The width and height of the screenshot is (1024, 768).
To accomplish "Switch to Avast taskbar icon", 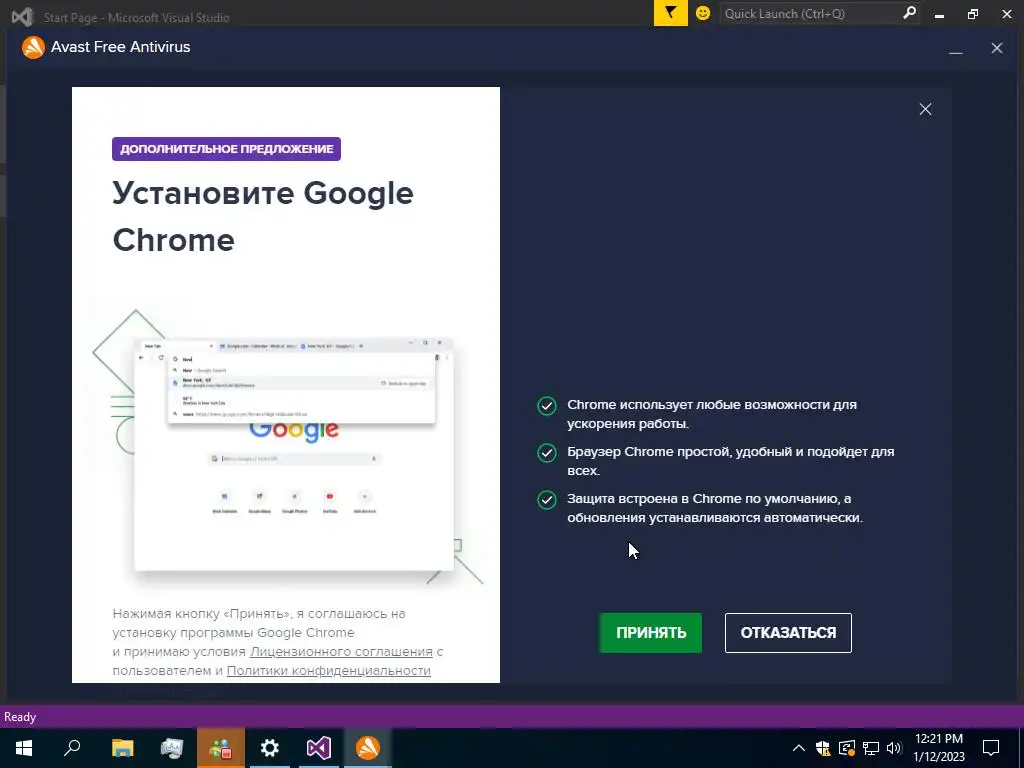I will coord(368,748).
